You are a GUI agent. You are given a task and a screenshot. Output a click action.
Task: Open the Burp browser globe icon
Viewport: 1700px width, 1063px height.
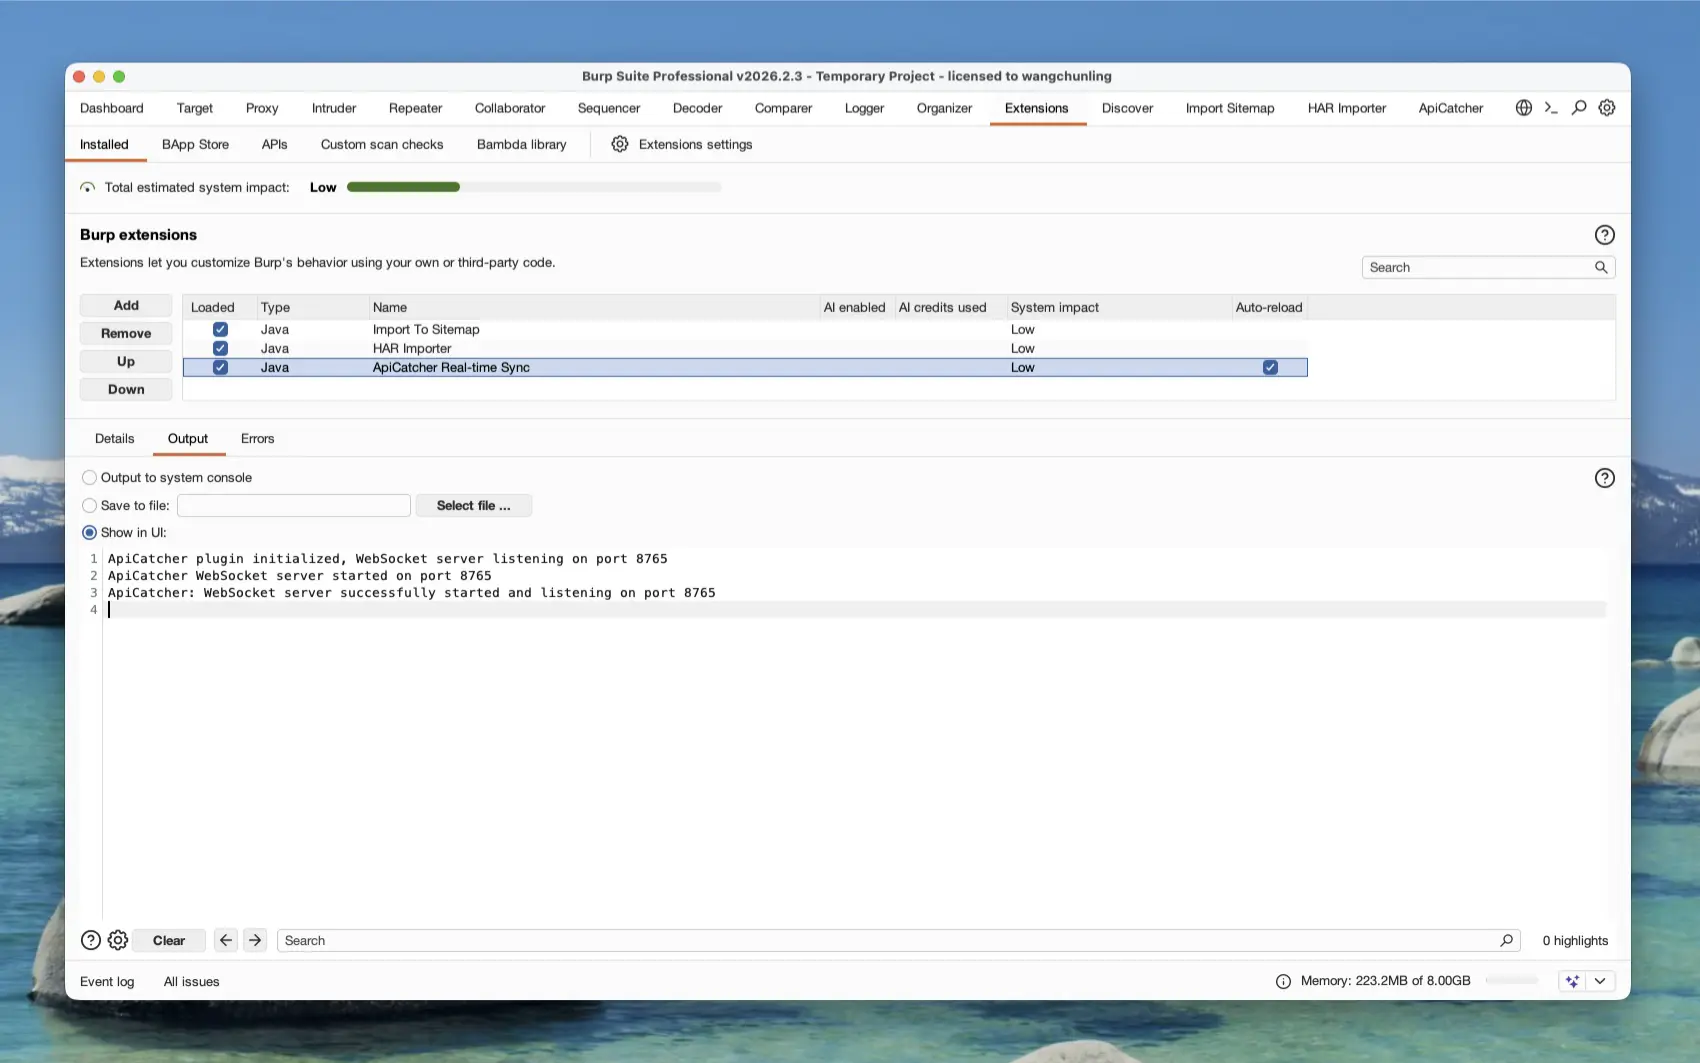[x=1523, y=108]
